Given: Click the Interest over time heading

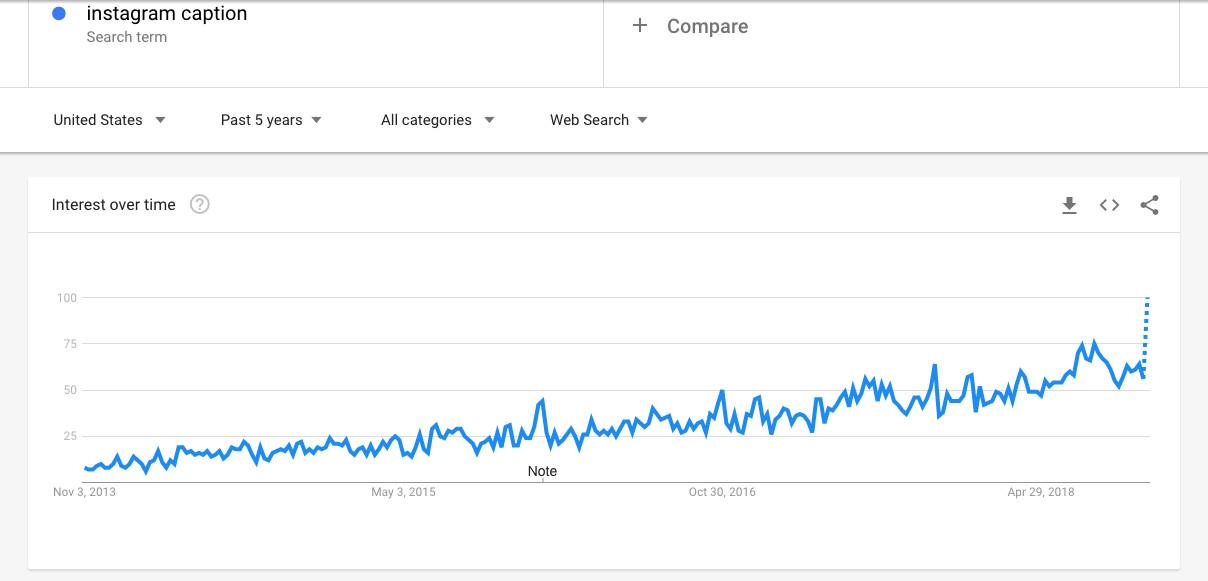Looking at the screenshot, I should tap(114, 205).
